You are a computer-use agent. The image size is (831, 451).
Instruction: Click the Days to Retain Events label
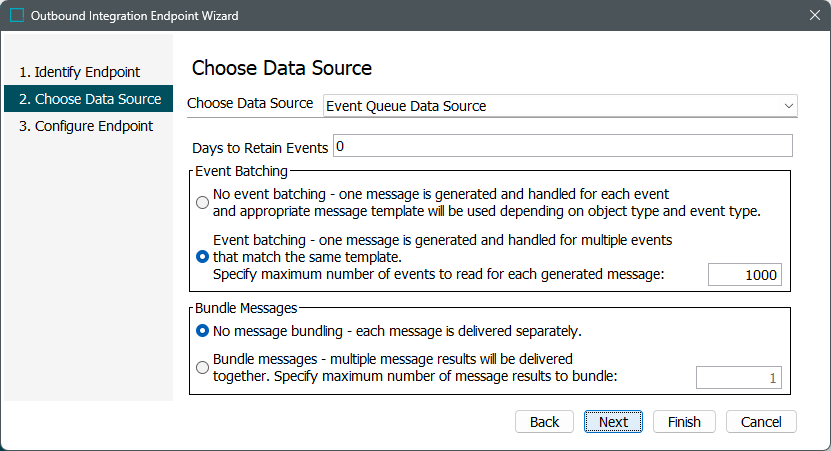coord(260,148)
